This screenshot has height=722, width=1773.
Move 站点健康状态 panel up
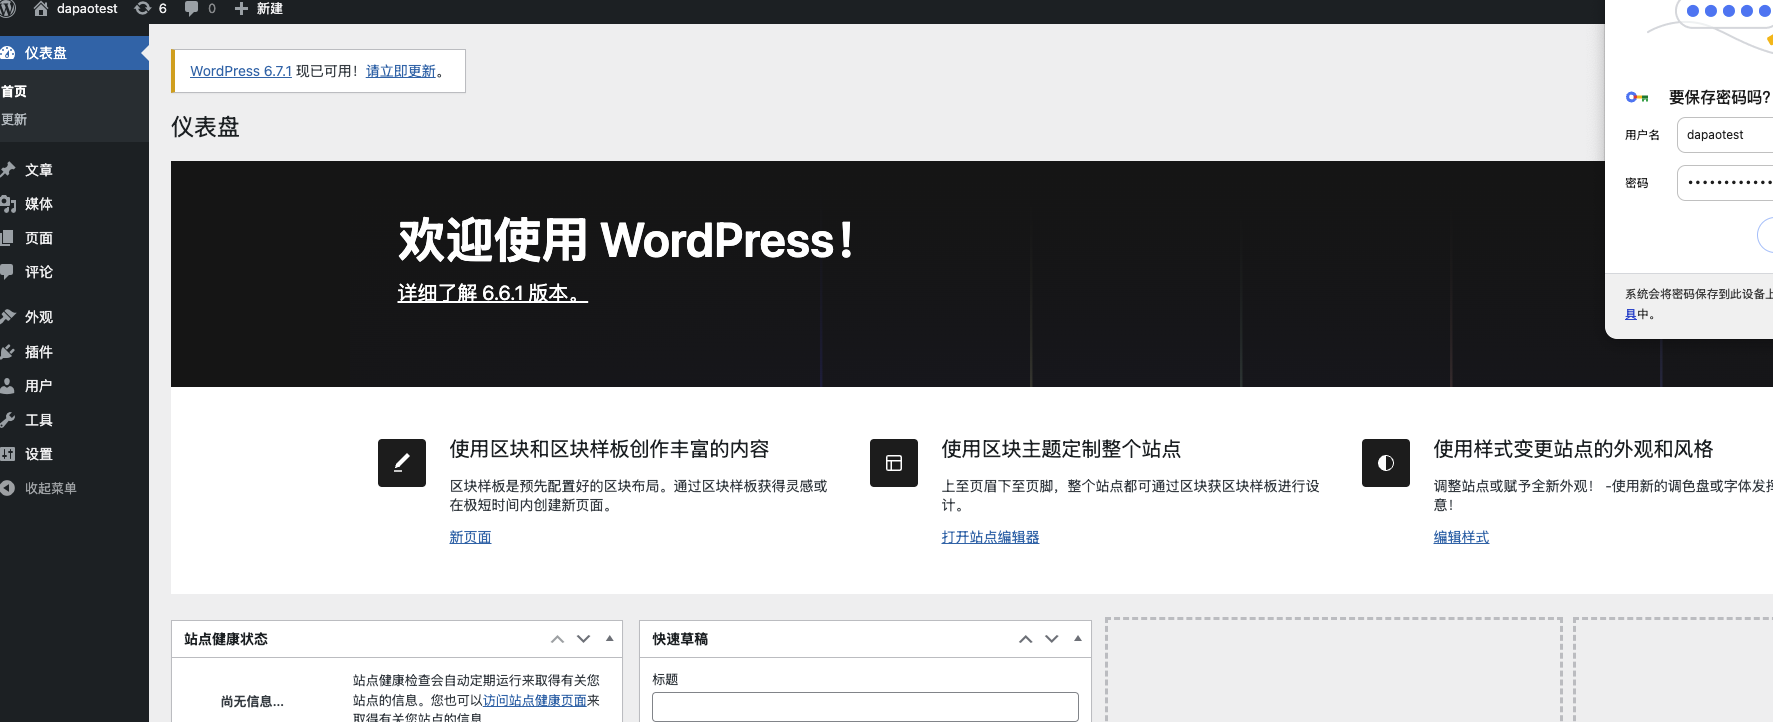(x=557, y=639)
